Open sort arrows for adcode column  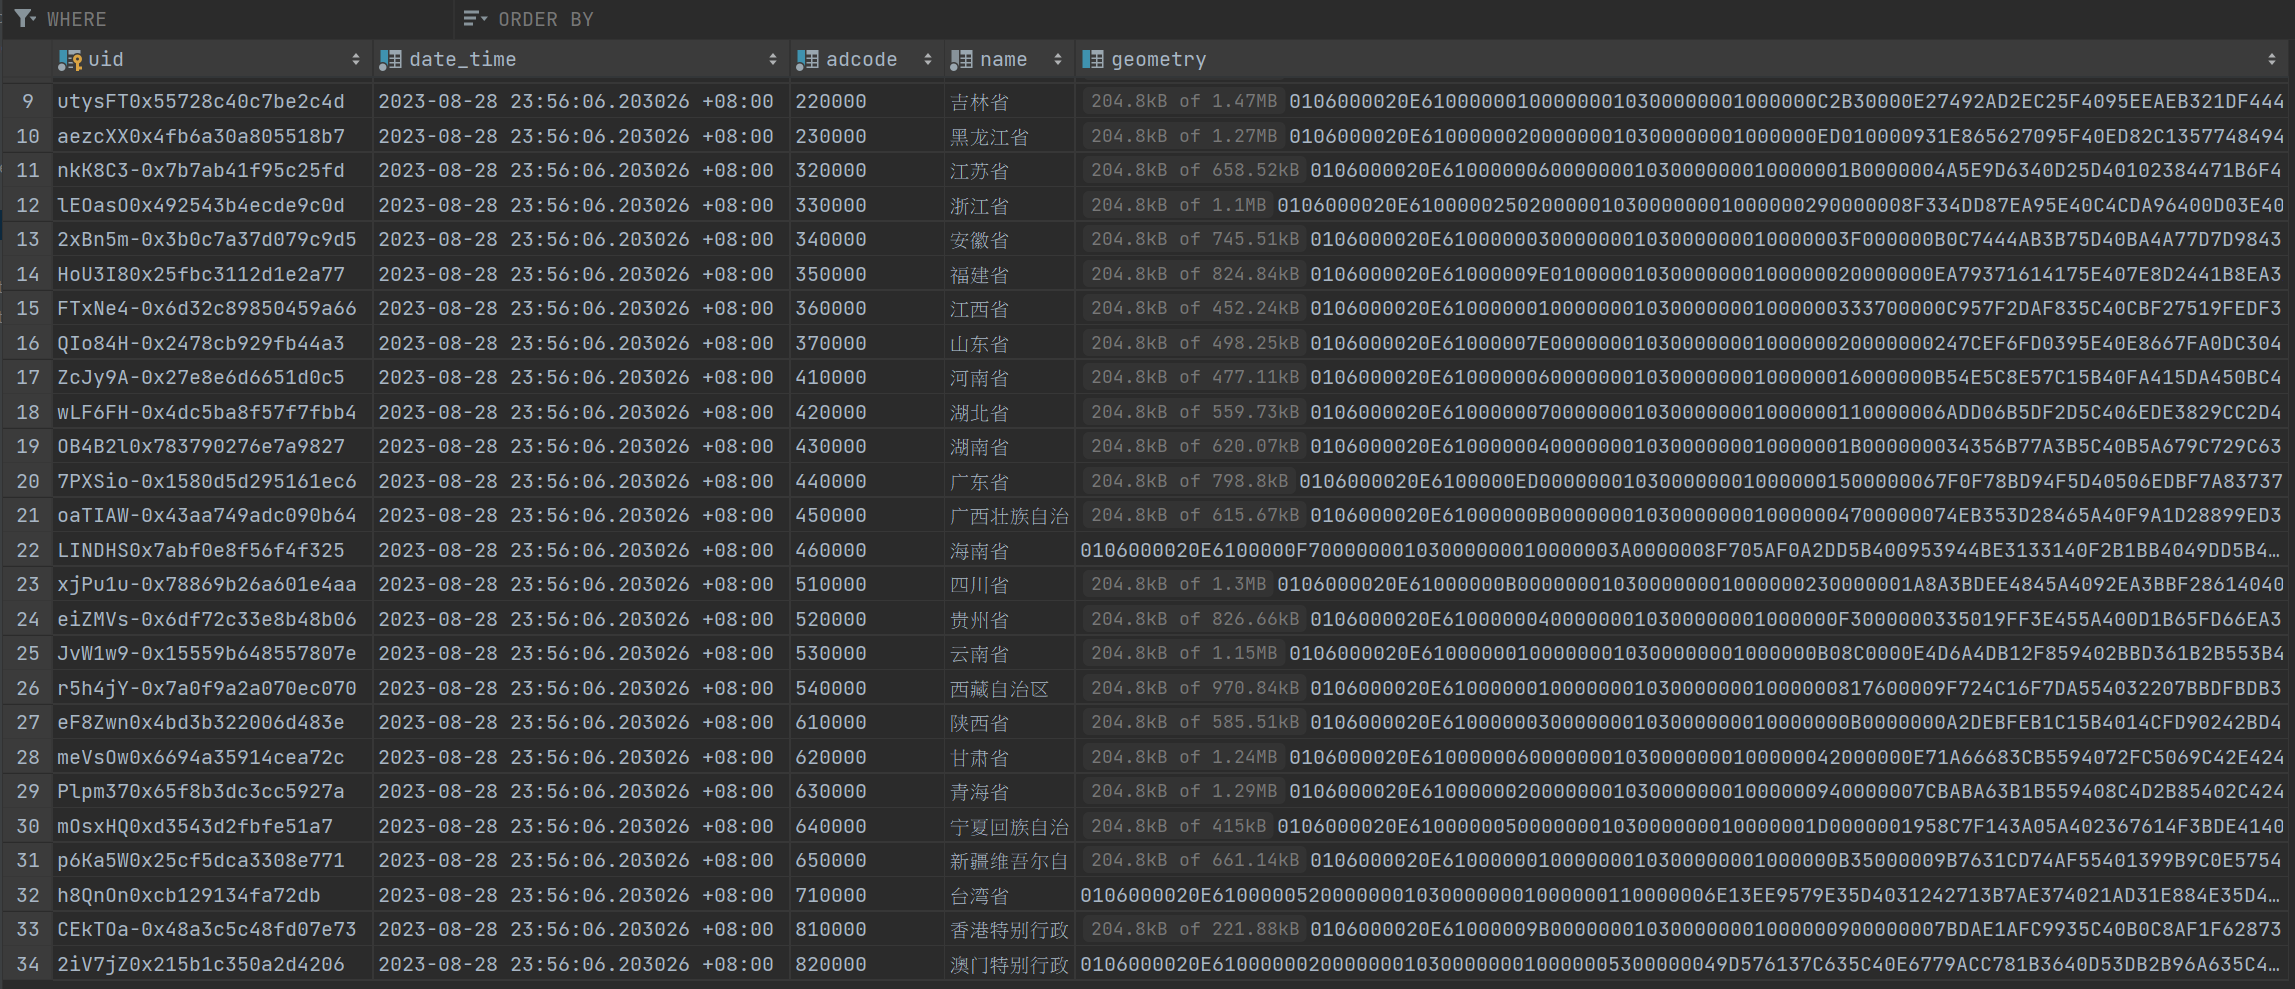point(928,60)
